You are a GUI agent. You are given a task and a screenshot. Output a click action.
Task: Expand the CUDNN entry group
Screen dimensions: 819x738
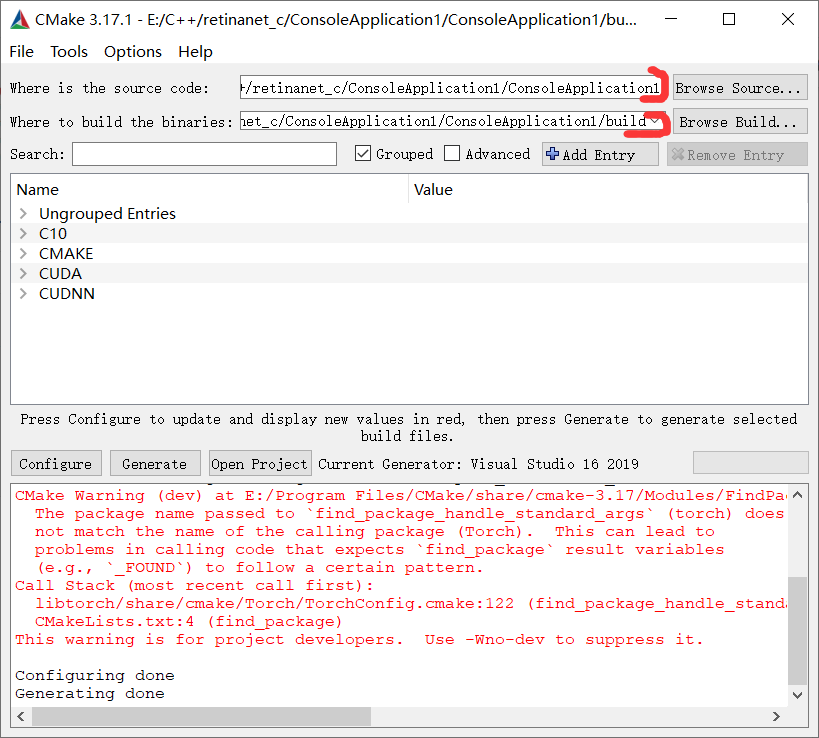coord(22,293)
